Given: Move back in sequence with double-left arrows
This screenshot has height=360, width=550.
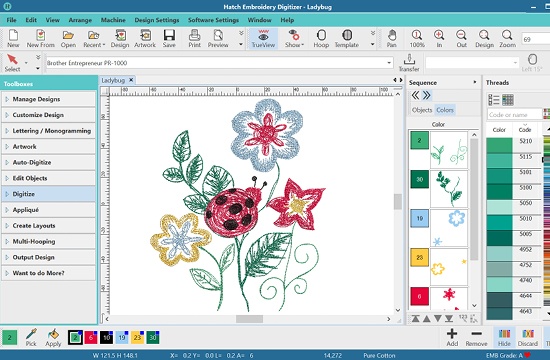Looking at the screenshot, I should click(x=415, y=95).
